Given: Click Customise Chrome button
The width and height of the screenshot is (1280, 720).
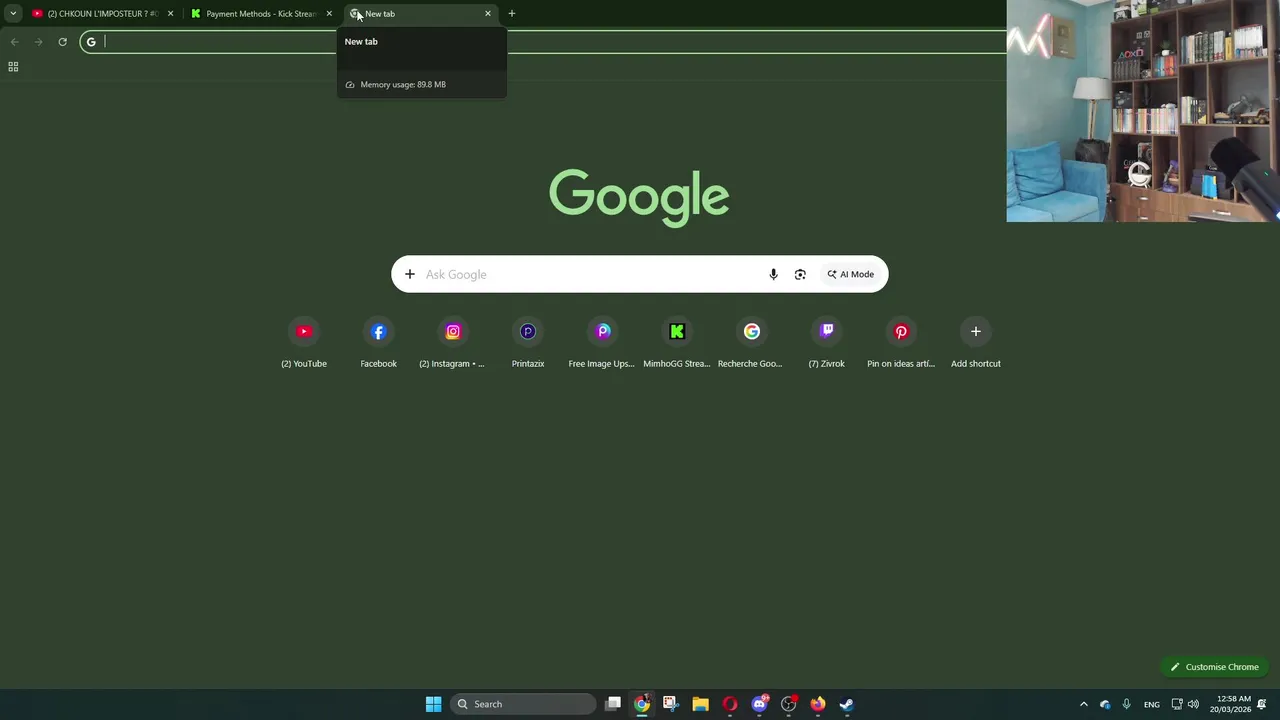Looking at the screenshot, I should coord(1214,667).
